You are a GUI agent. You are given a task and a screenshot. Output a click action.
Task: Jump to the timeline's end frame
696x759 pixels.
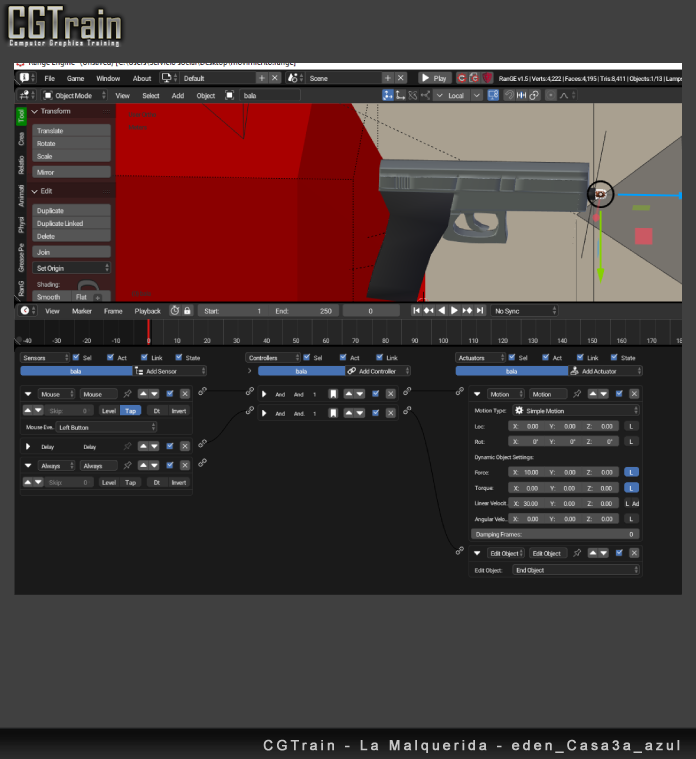pos(479,311)
